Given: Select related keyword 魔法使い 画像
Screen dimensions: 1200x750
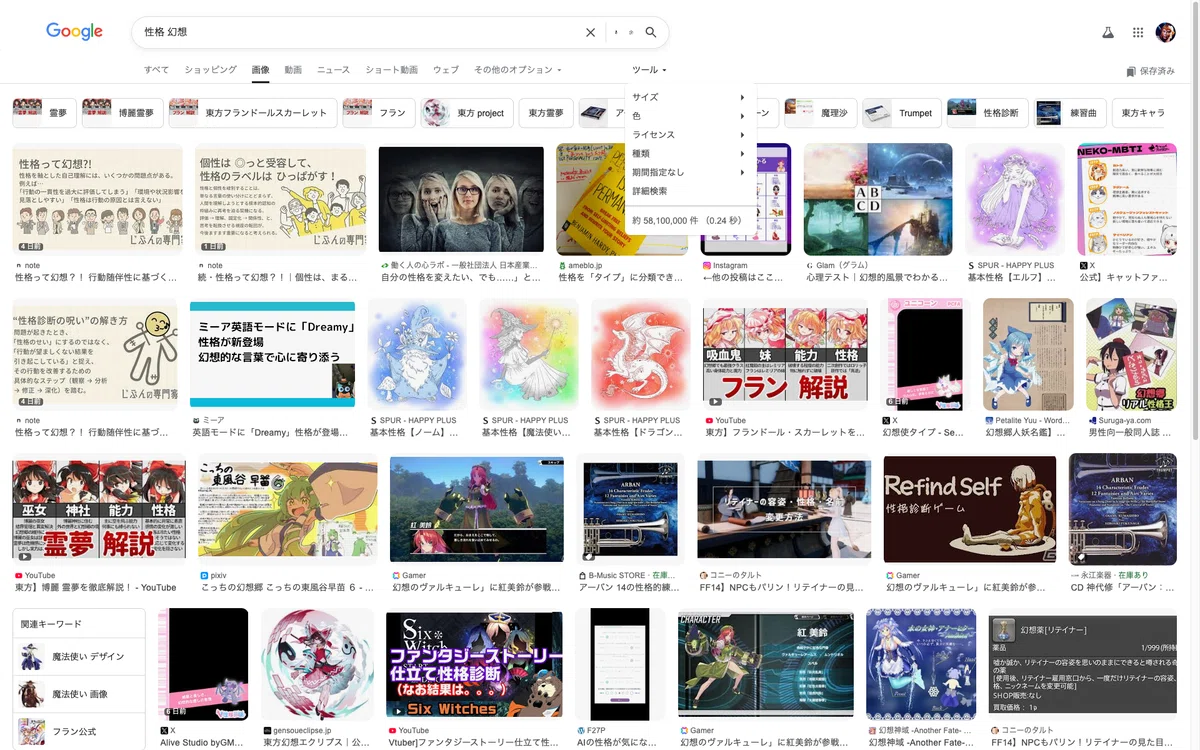Looking at the screenshot, I should [79, 694].
